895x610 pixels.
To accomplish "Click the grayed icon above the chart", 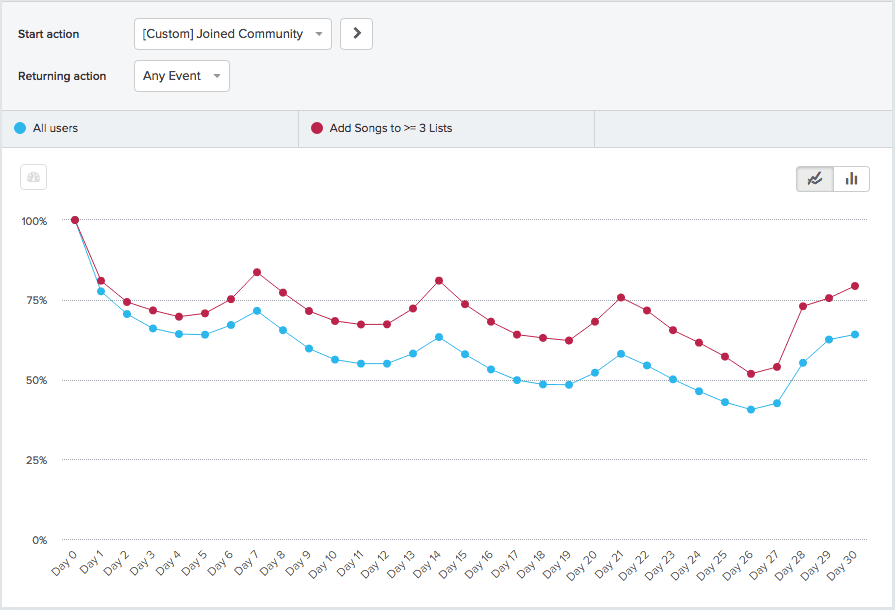I will pyautogui.click(x=34, y=178).
